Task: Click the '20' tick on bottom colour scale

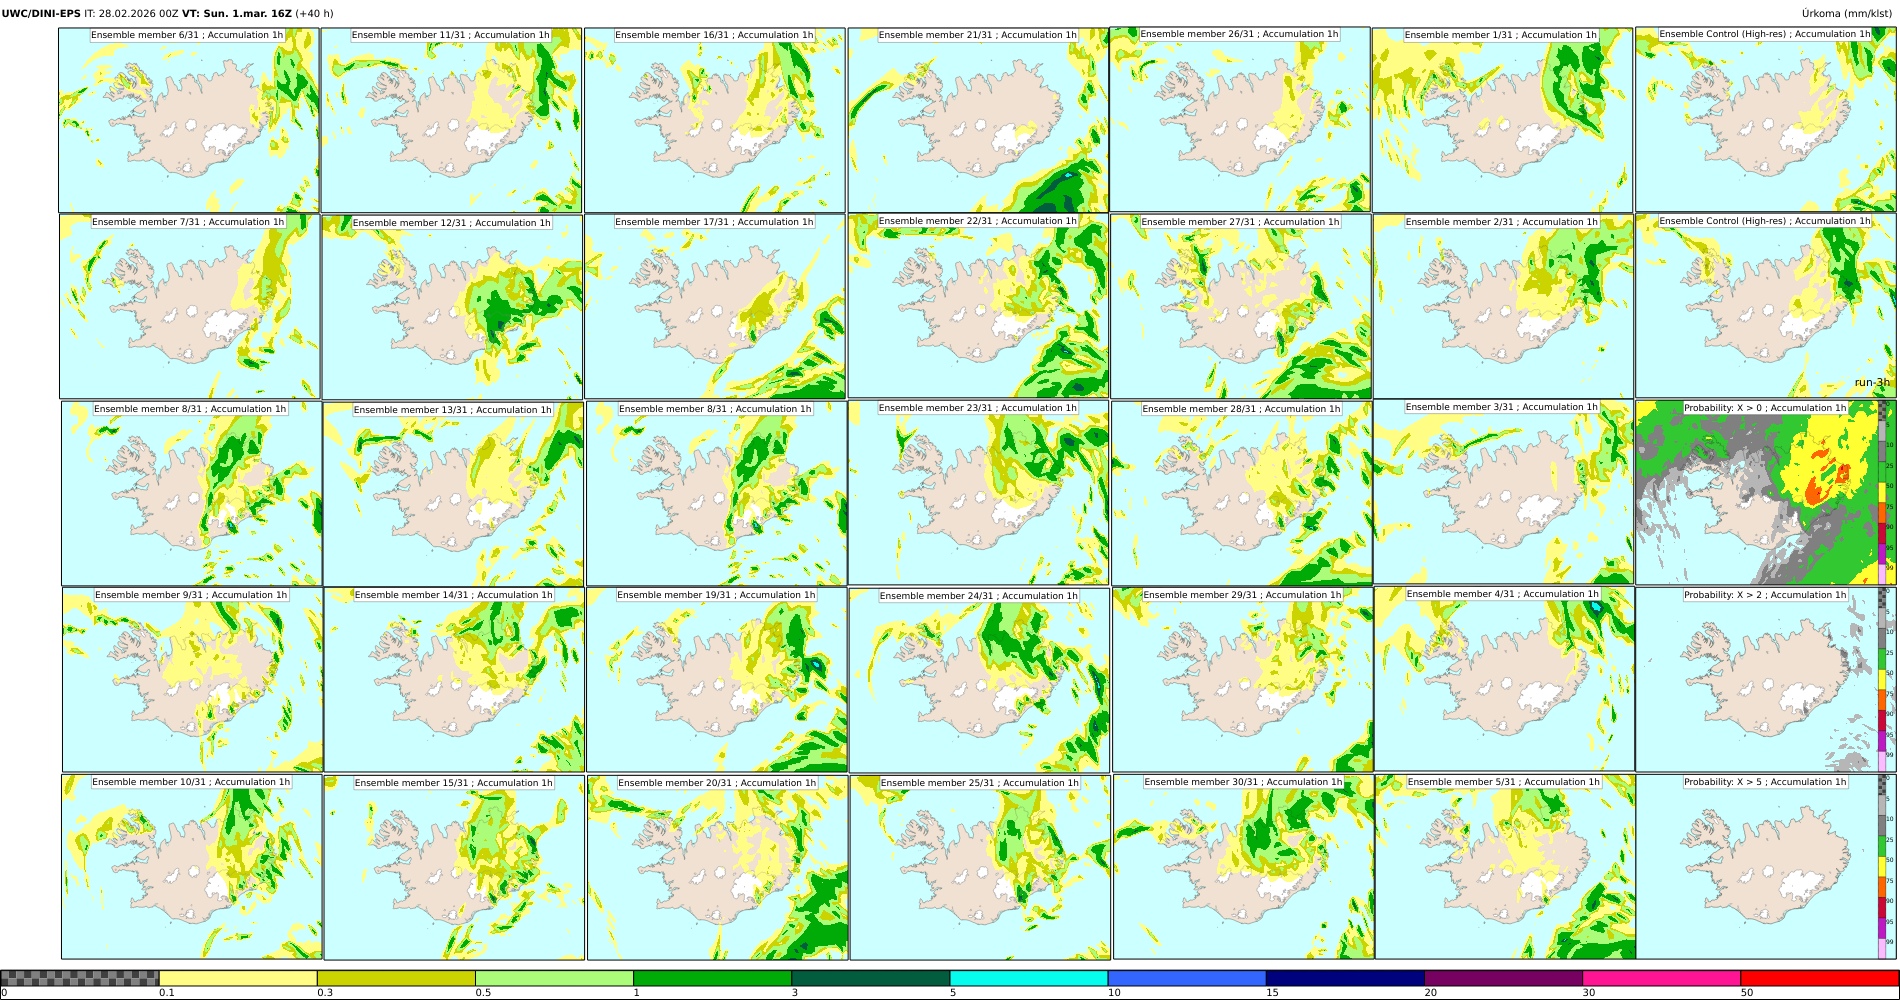Action: 1430,993
